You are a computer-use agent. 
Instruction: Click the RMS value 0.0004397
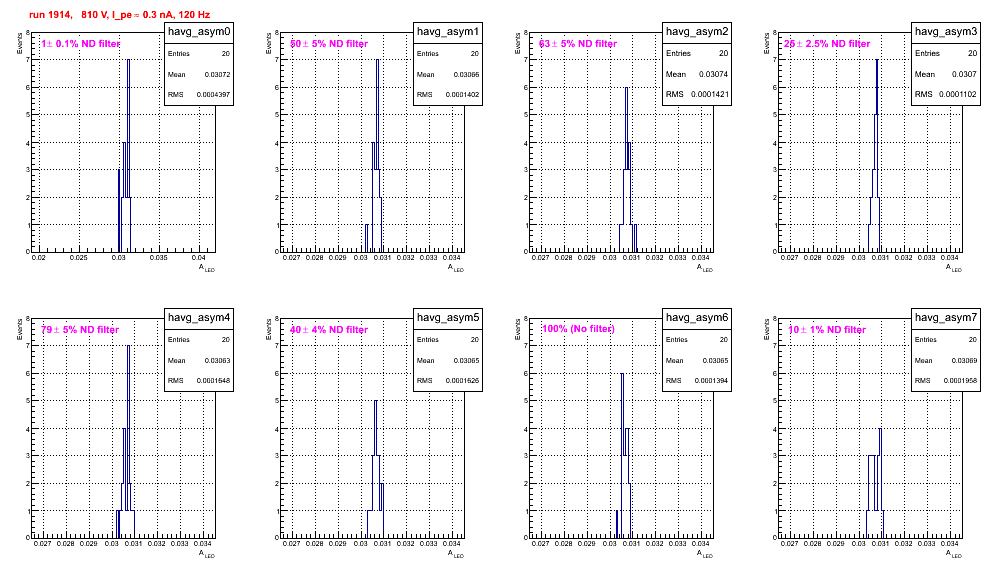[213, 95]
